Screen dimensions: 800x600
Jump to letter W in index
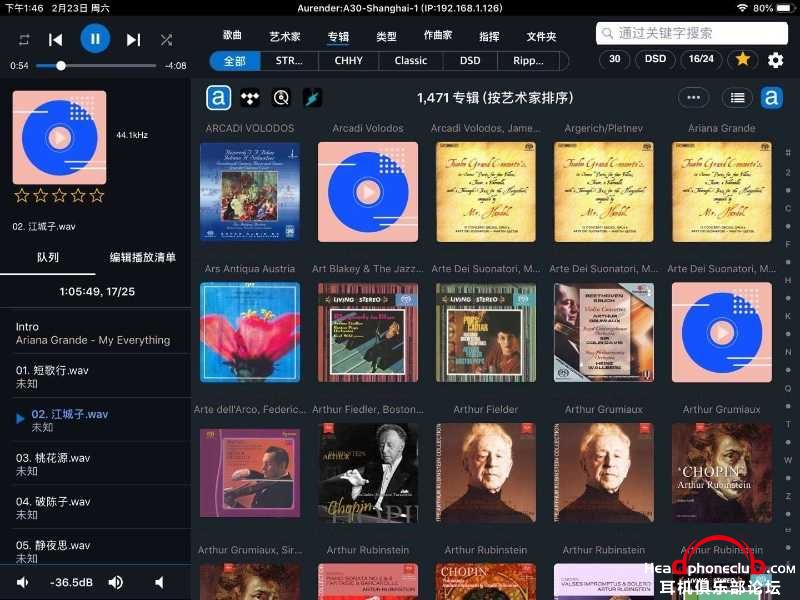pos(788,460)
